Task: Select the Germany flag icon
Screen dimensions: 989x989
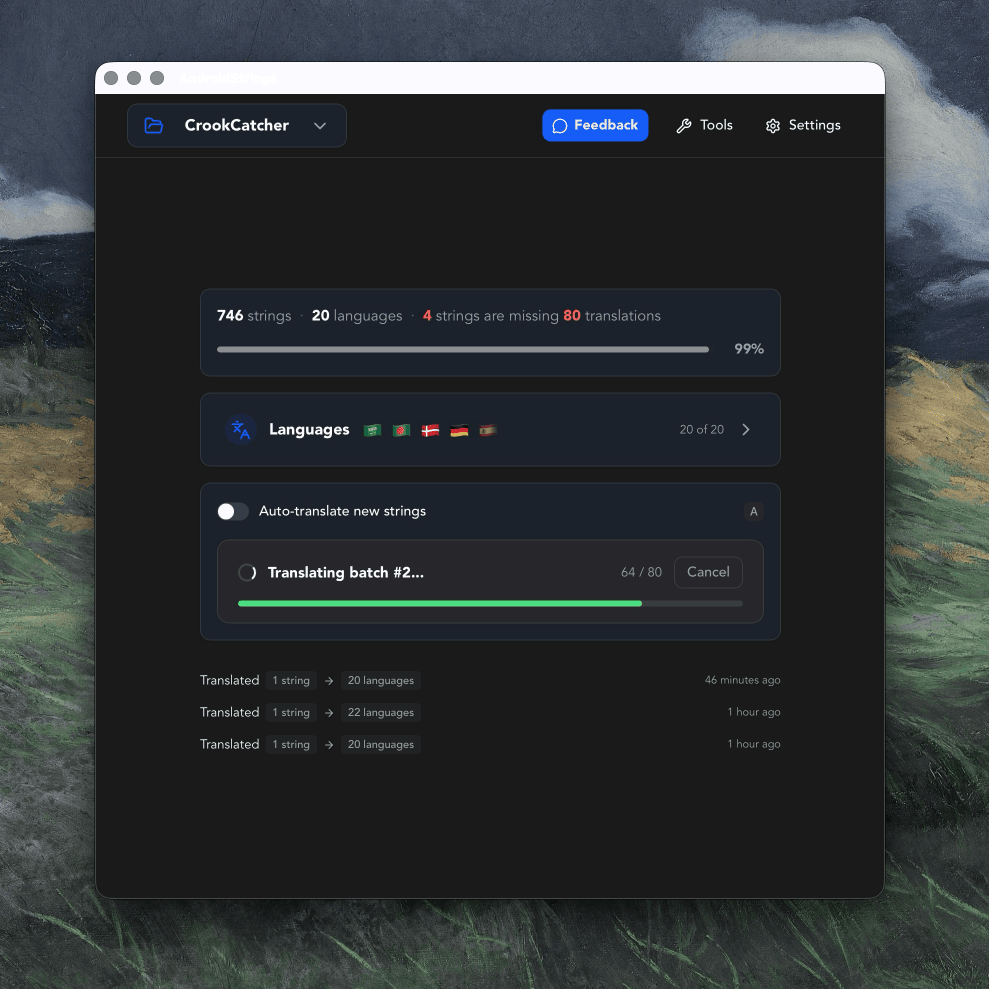Action: pyautogui.click(x=459, y=430)
